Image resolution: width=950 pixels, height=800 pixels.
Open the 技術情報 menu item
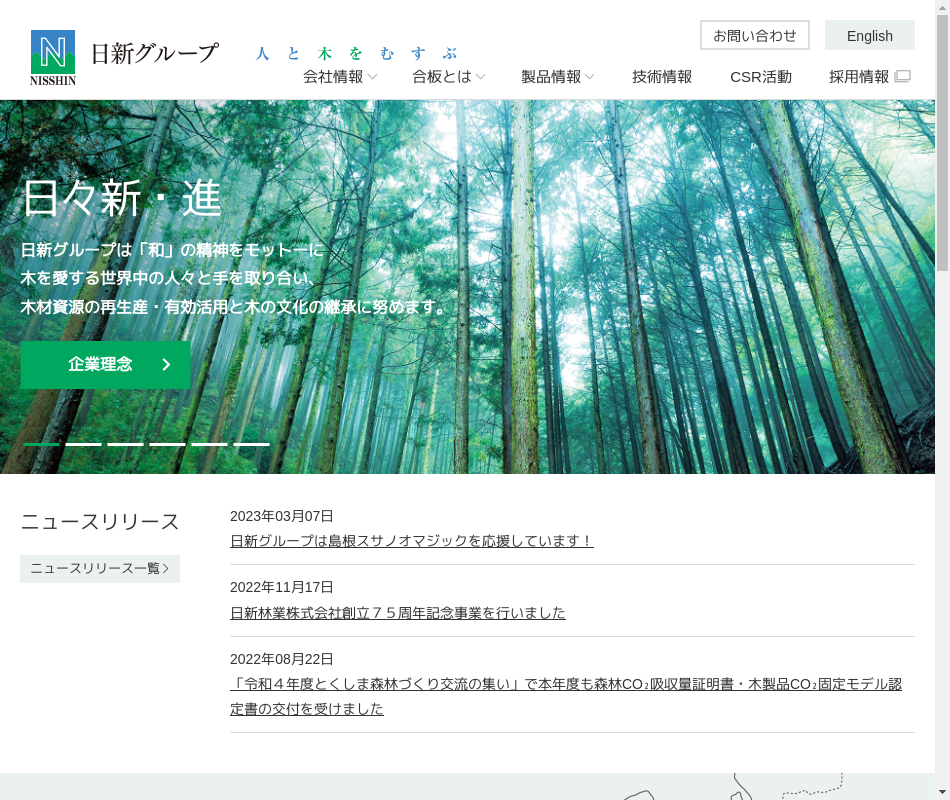[x=662, y=77]
